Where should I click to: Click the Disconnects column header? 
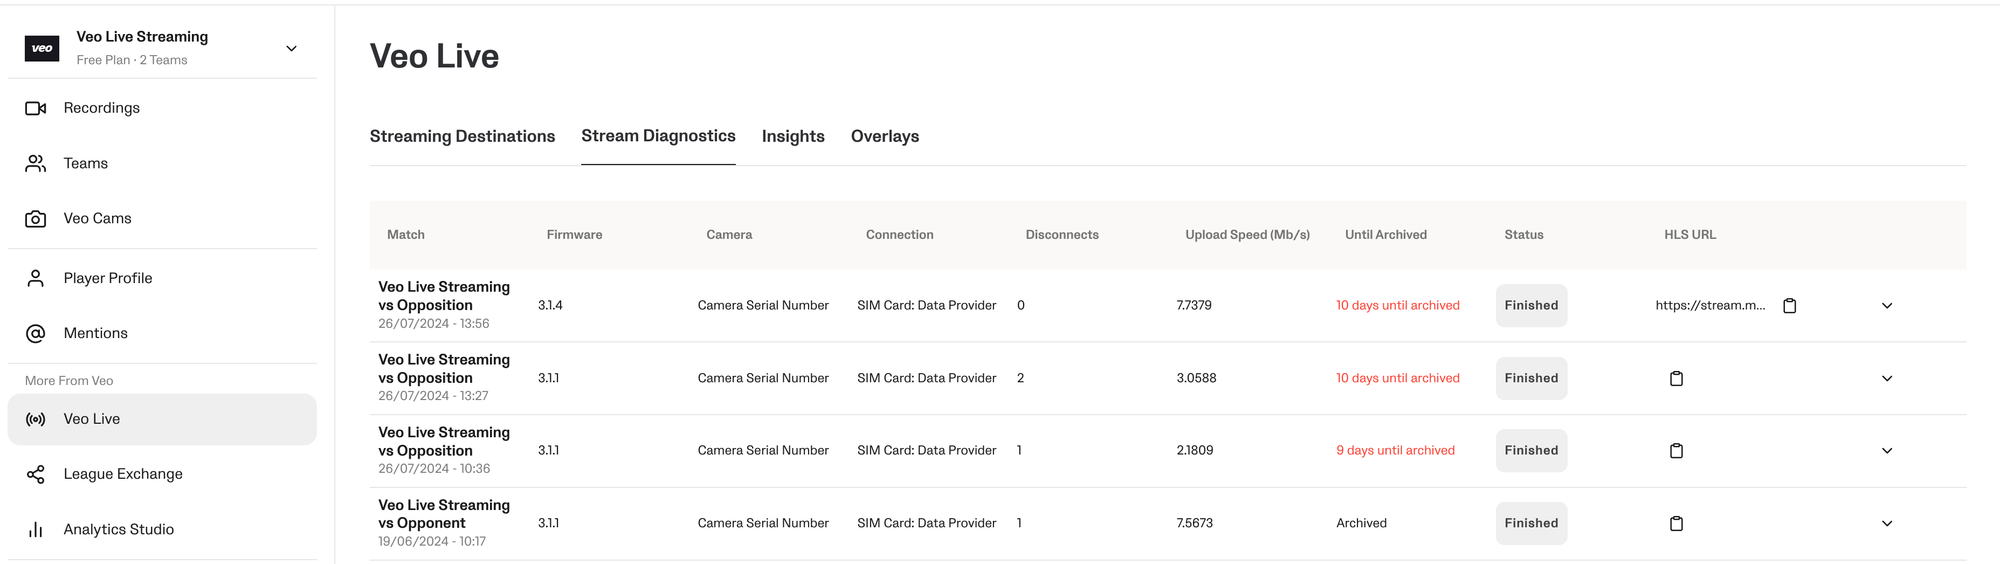(x=1062, y=235)
